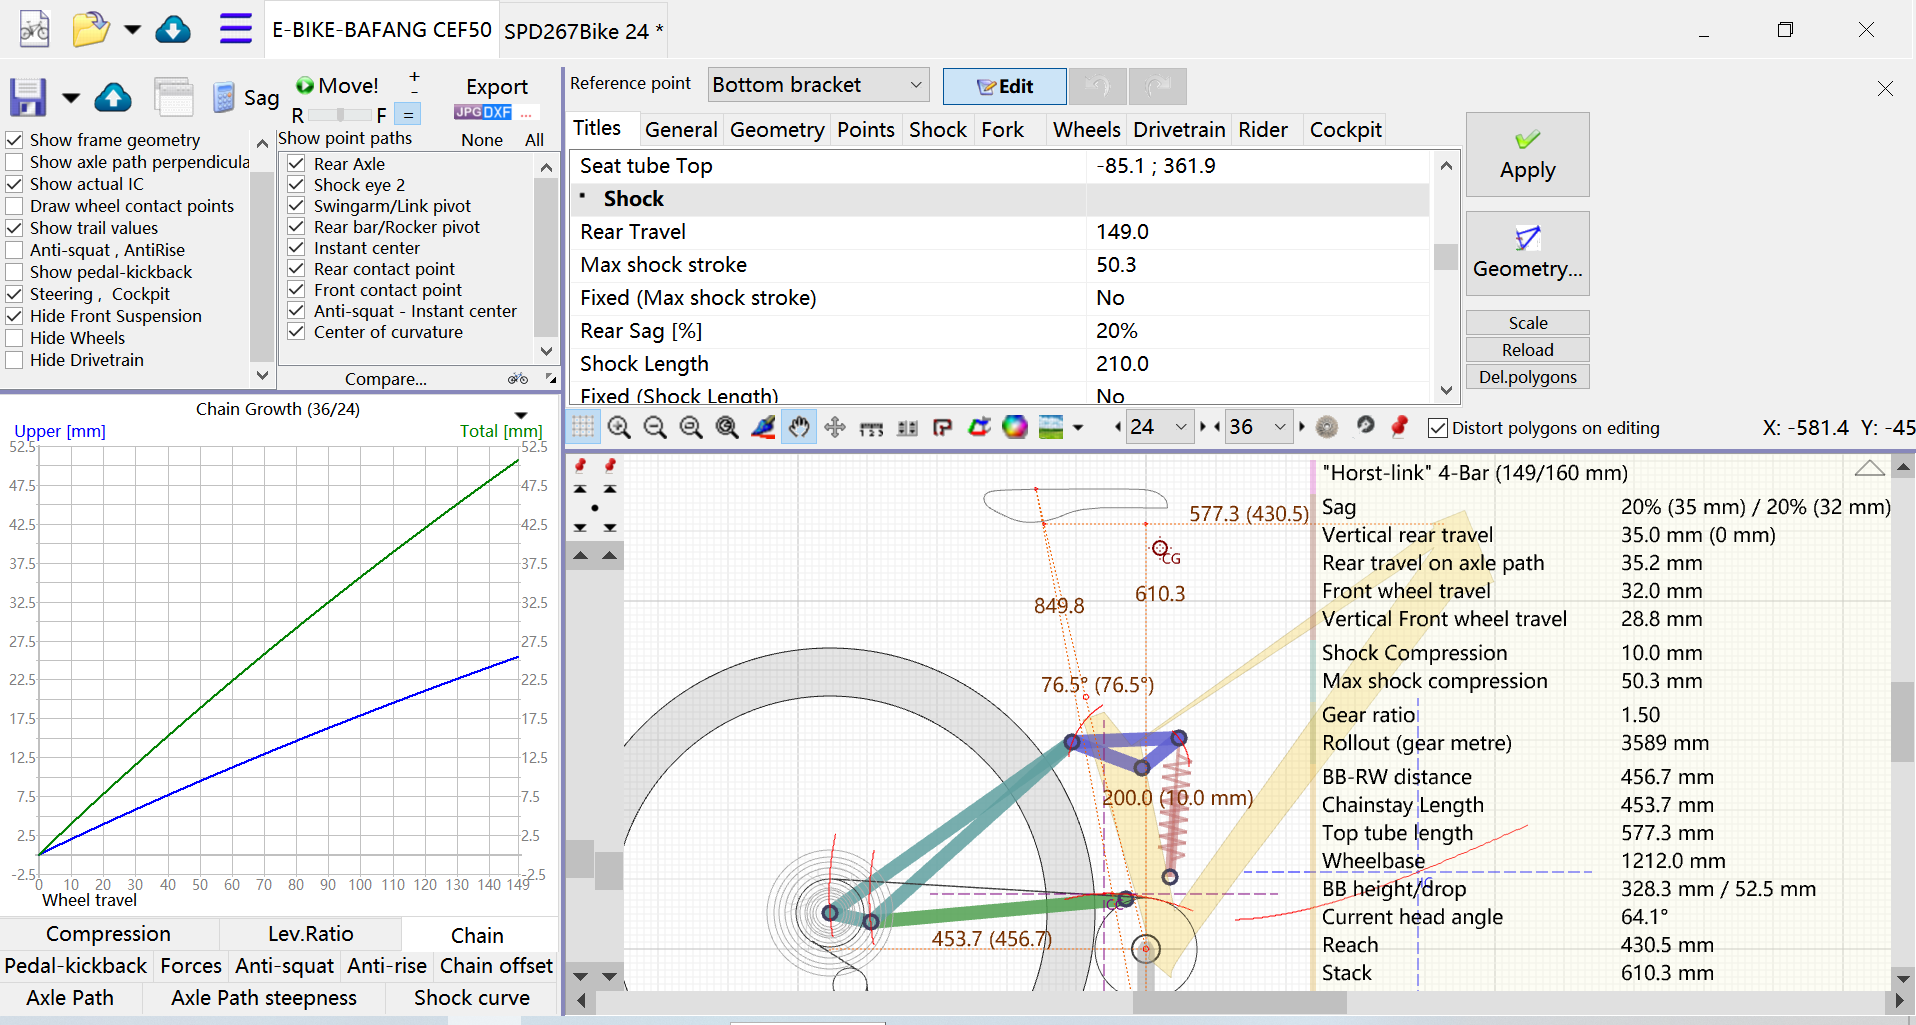The image size is (1916, 1025).
Task: Open the color wheel picker
Action: (x=1015, y=428)
